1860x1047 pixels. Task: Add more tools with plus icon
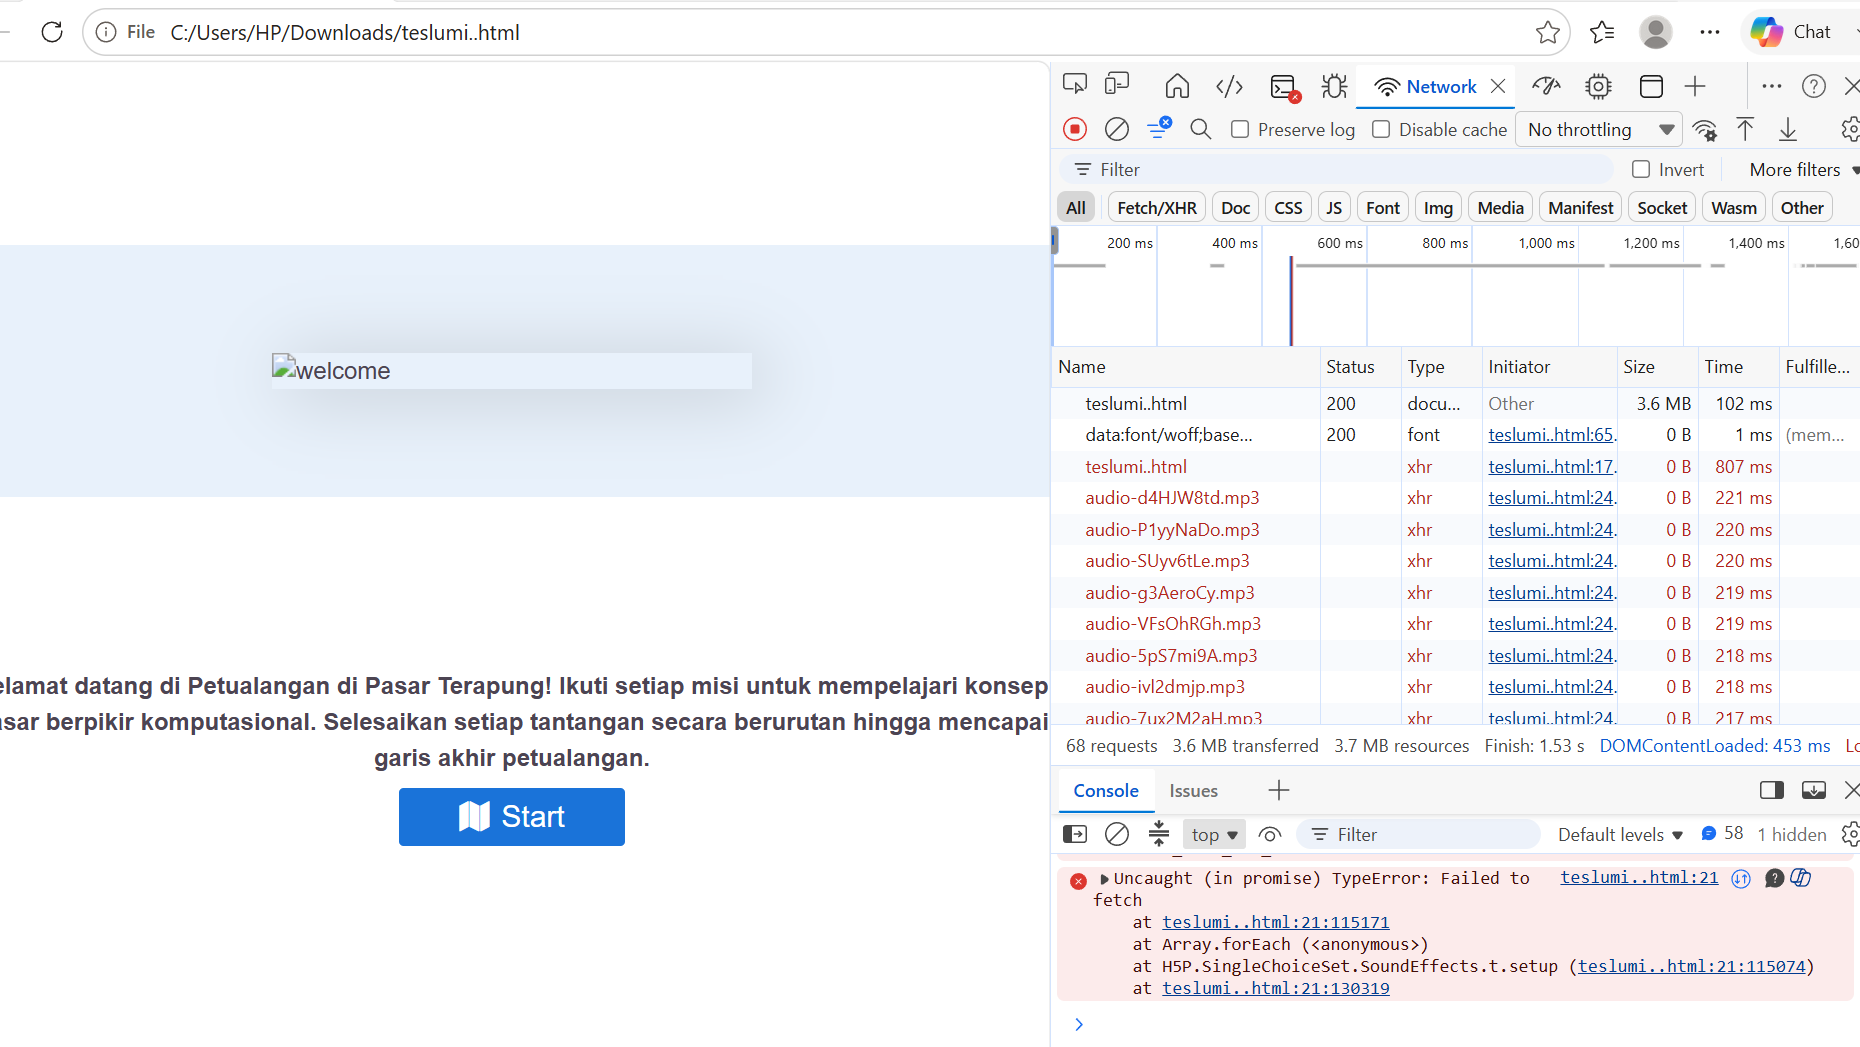[x=1695, y=86]
